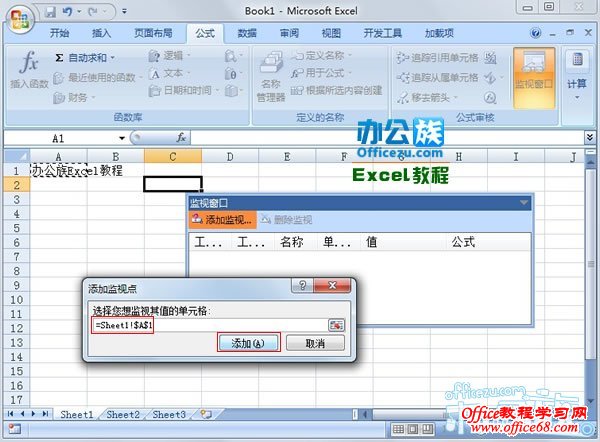
Task: Open the Calculation options group
Action: pos(577,77)
